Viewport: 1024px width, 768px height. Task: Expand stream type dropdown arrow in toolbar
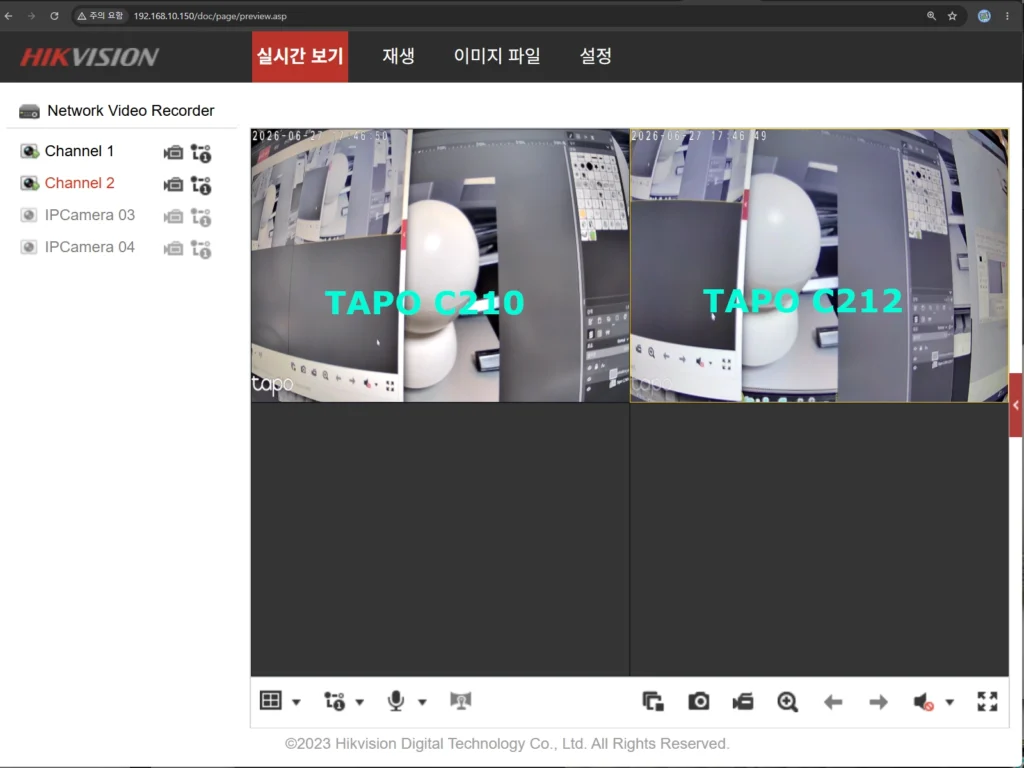point(359,703)
